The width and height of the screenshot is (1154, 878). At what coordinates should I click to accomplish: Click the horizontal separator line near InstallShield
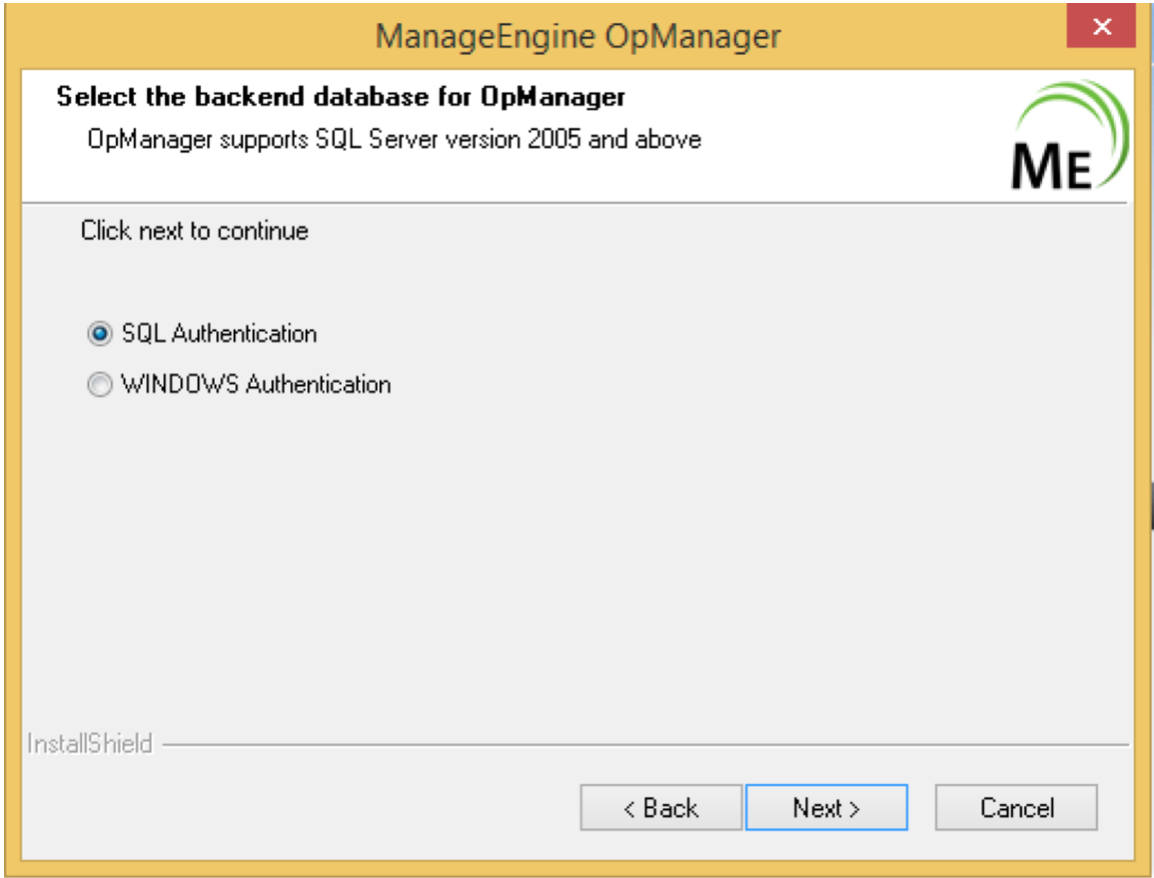(600, 745)
